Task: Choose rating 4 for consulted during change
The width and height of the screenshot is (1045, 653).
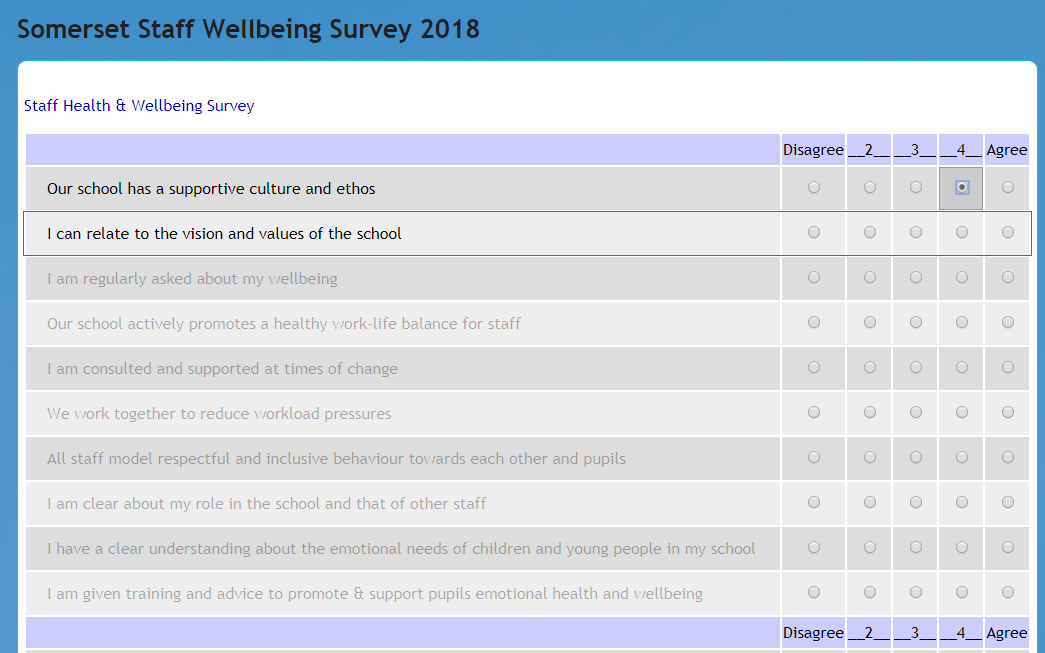Action: point(960,368)
